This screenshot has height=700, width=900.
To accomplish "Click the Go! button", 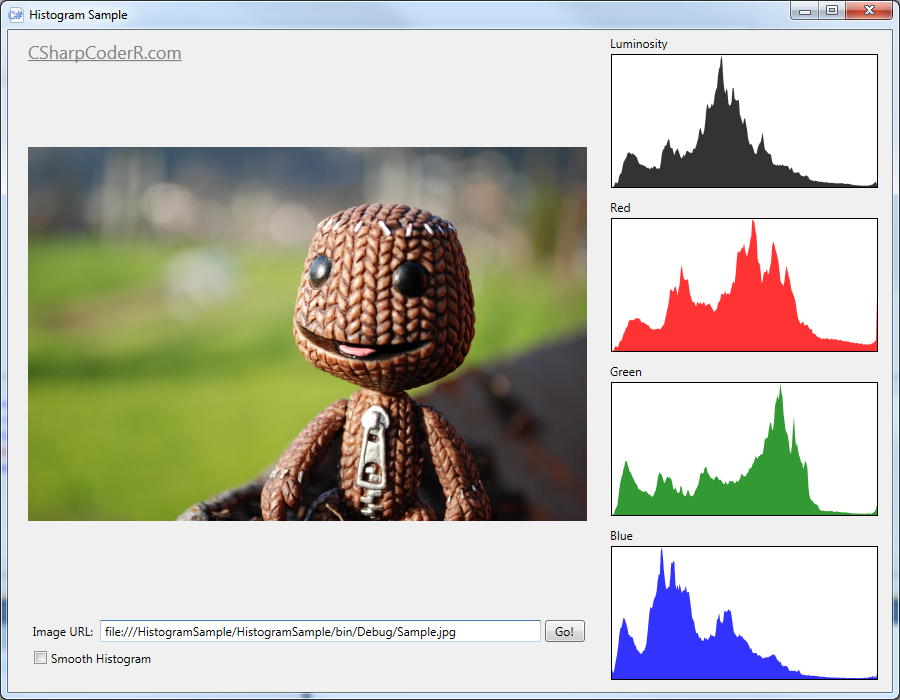I will tap(564, 631).
